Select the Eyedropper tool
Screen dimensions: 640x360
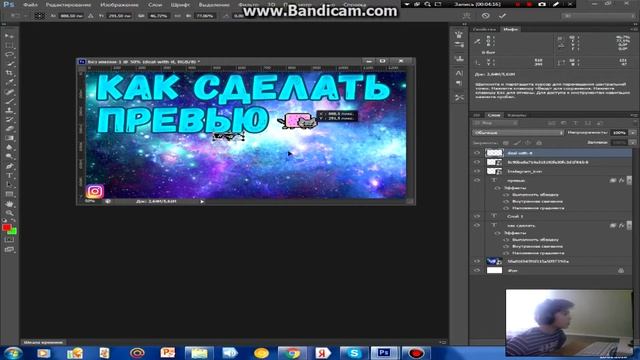9,82
